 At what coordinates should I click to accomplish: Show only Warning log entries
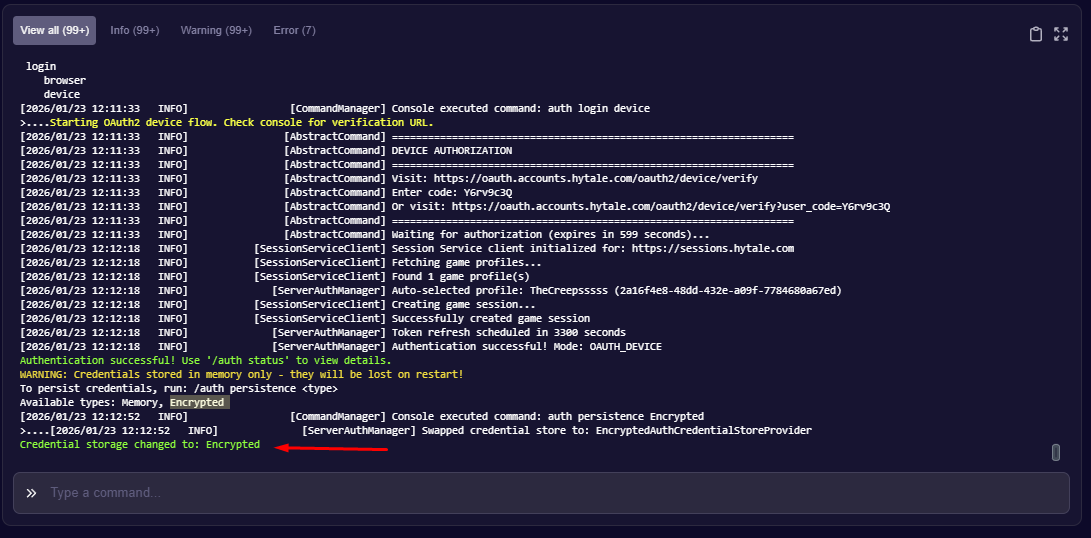216,30
